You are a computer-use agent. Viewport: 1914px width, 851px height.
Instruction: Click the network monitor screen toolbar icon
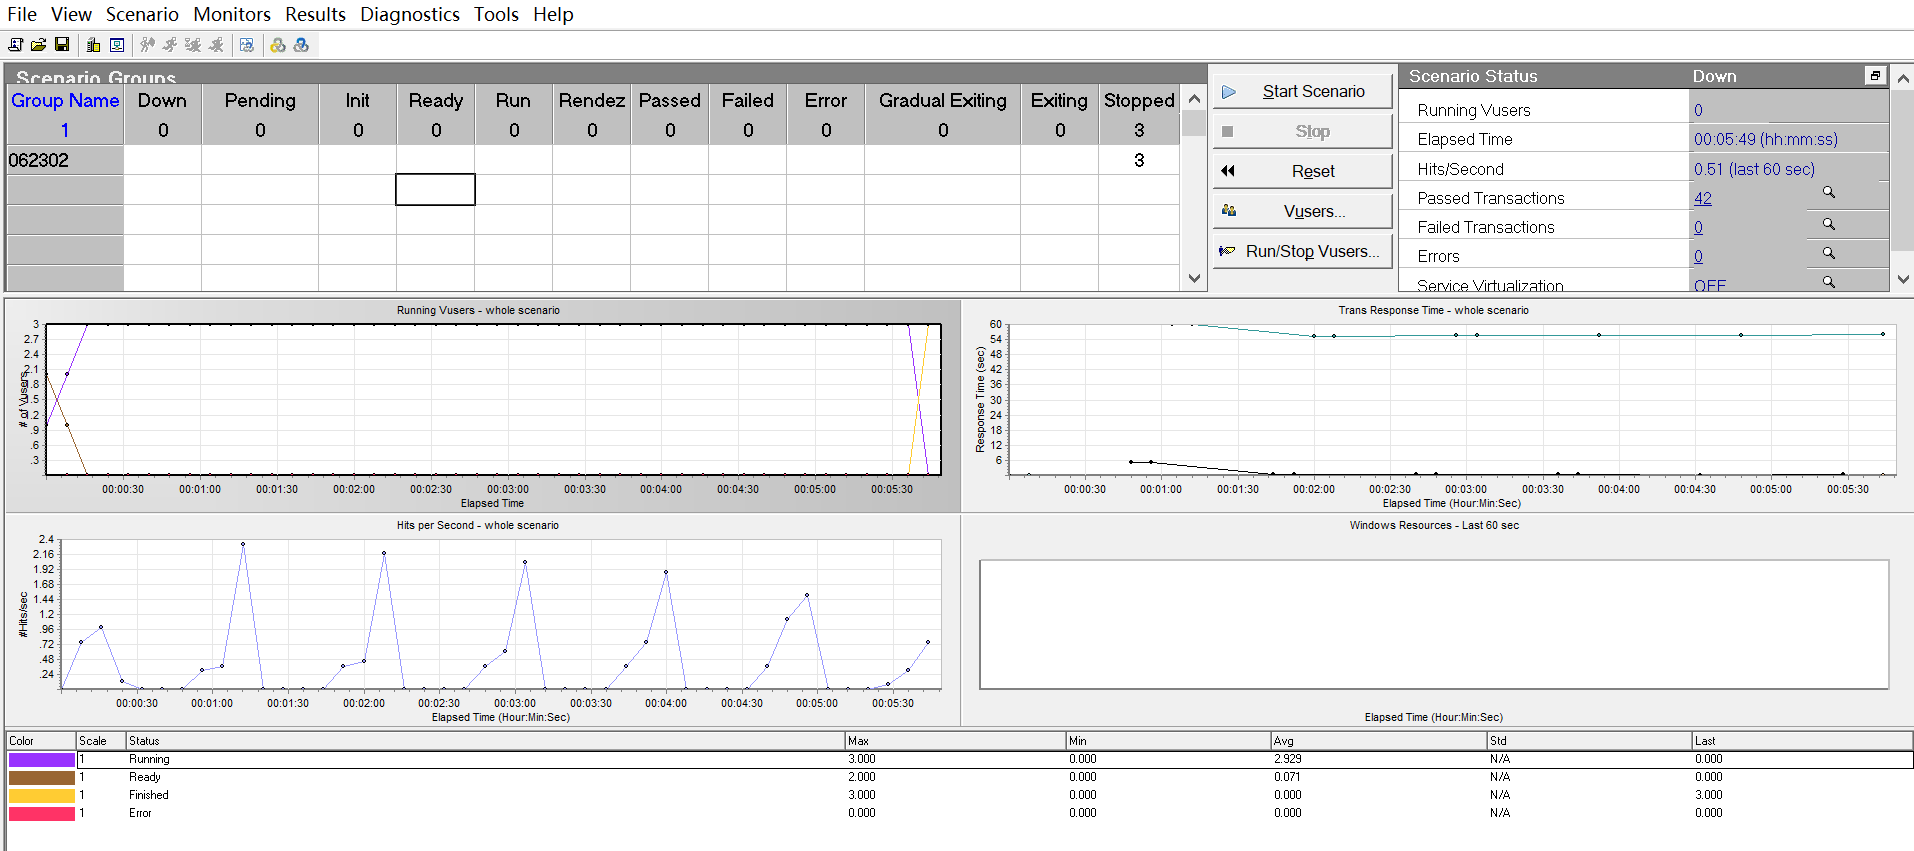117,45
